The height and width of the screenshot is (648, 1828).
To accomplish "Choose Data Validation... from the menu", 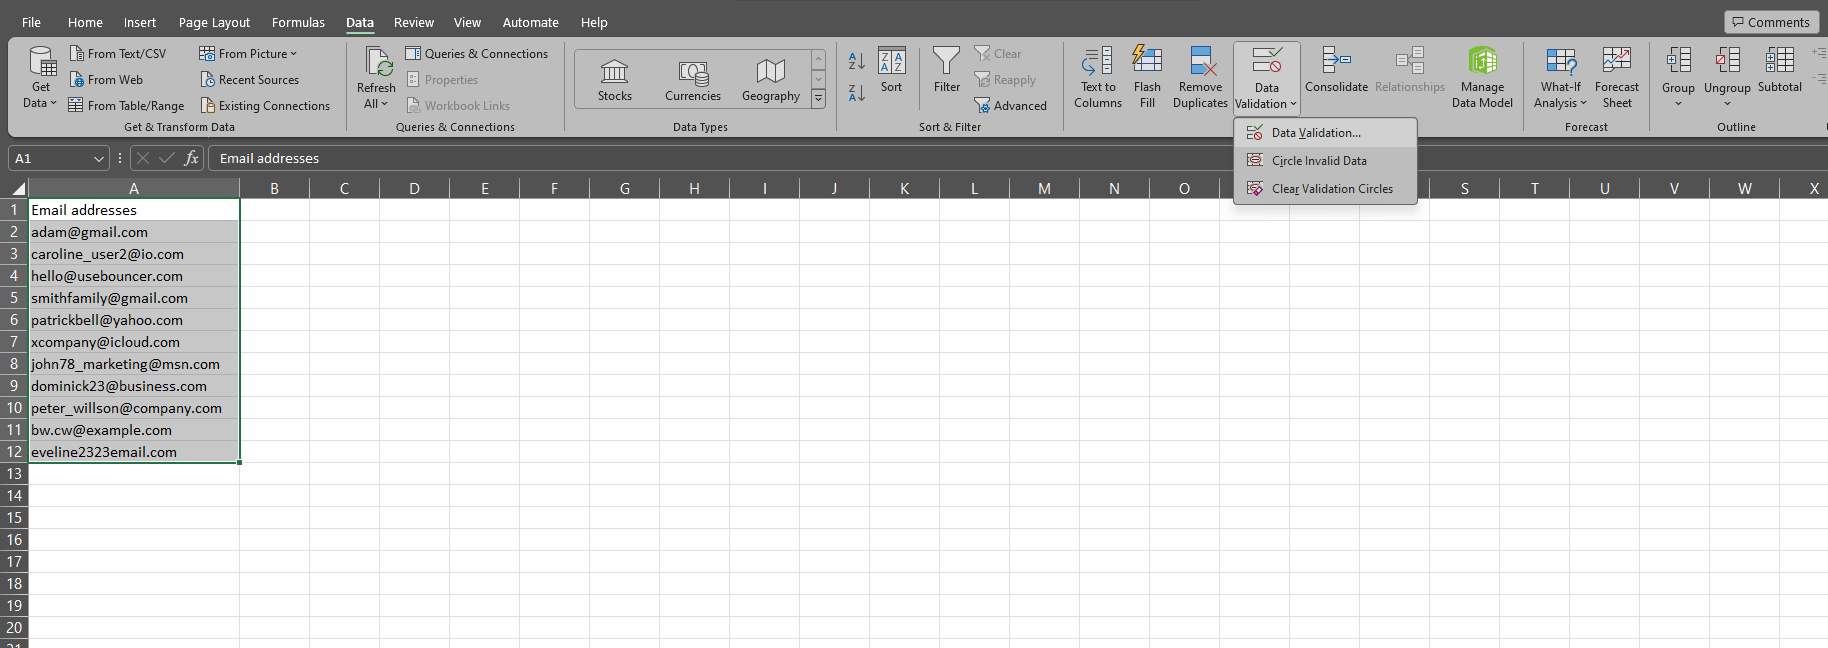I will pyautogui.click(x=1315, y=133).
